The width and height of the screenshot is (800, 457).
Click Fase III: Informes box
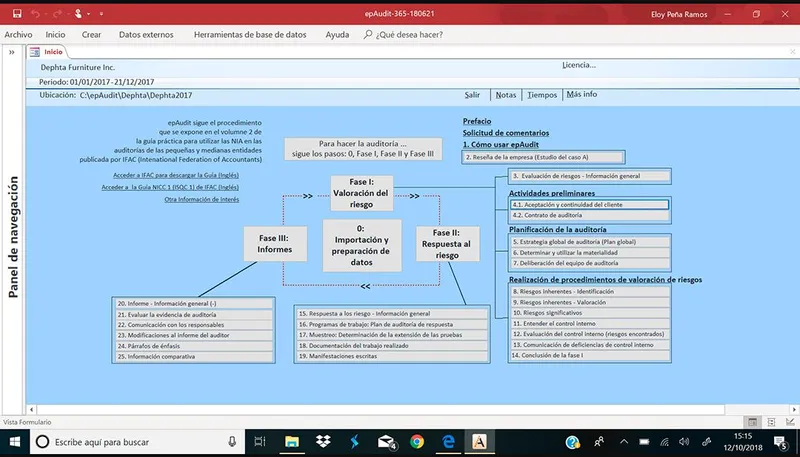coord(275,244)
